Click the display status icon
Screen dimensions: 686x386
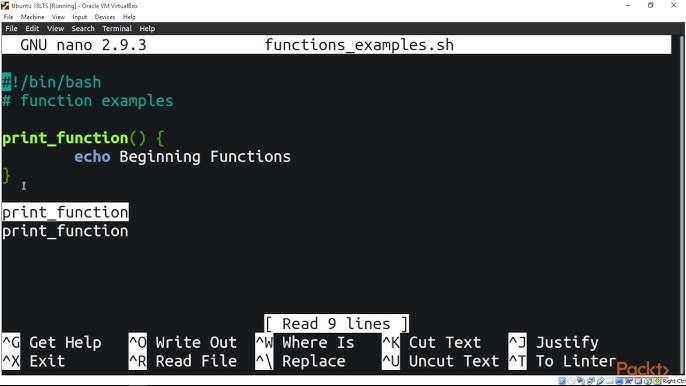coord(620,381)
